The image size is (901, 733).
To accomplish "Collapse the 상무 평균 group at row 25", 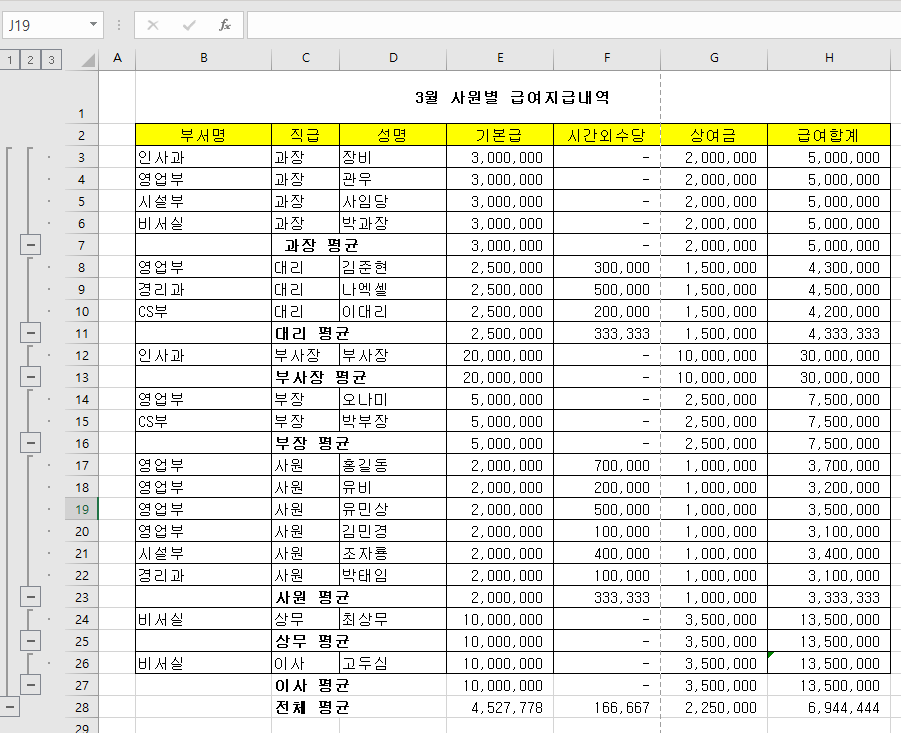I will (x=30, y=641).
